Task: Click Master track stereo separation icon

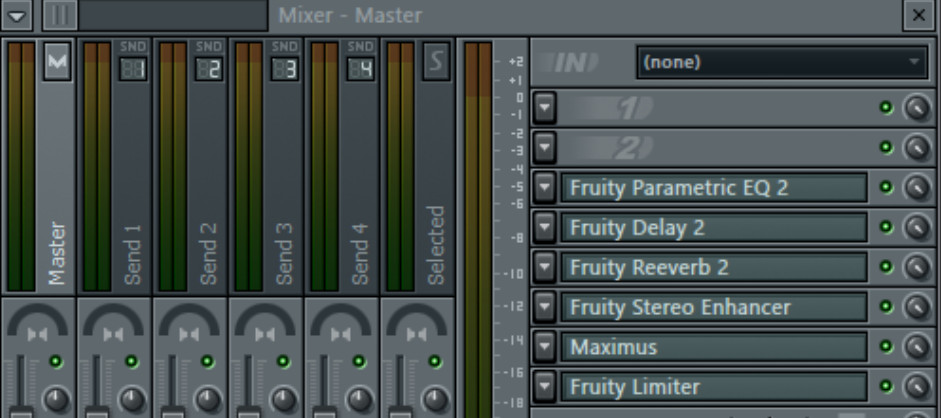Action: [x=37, y=333]
